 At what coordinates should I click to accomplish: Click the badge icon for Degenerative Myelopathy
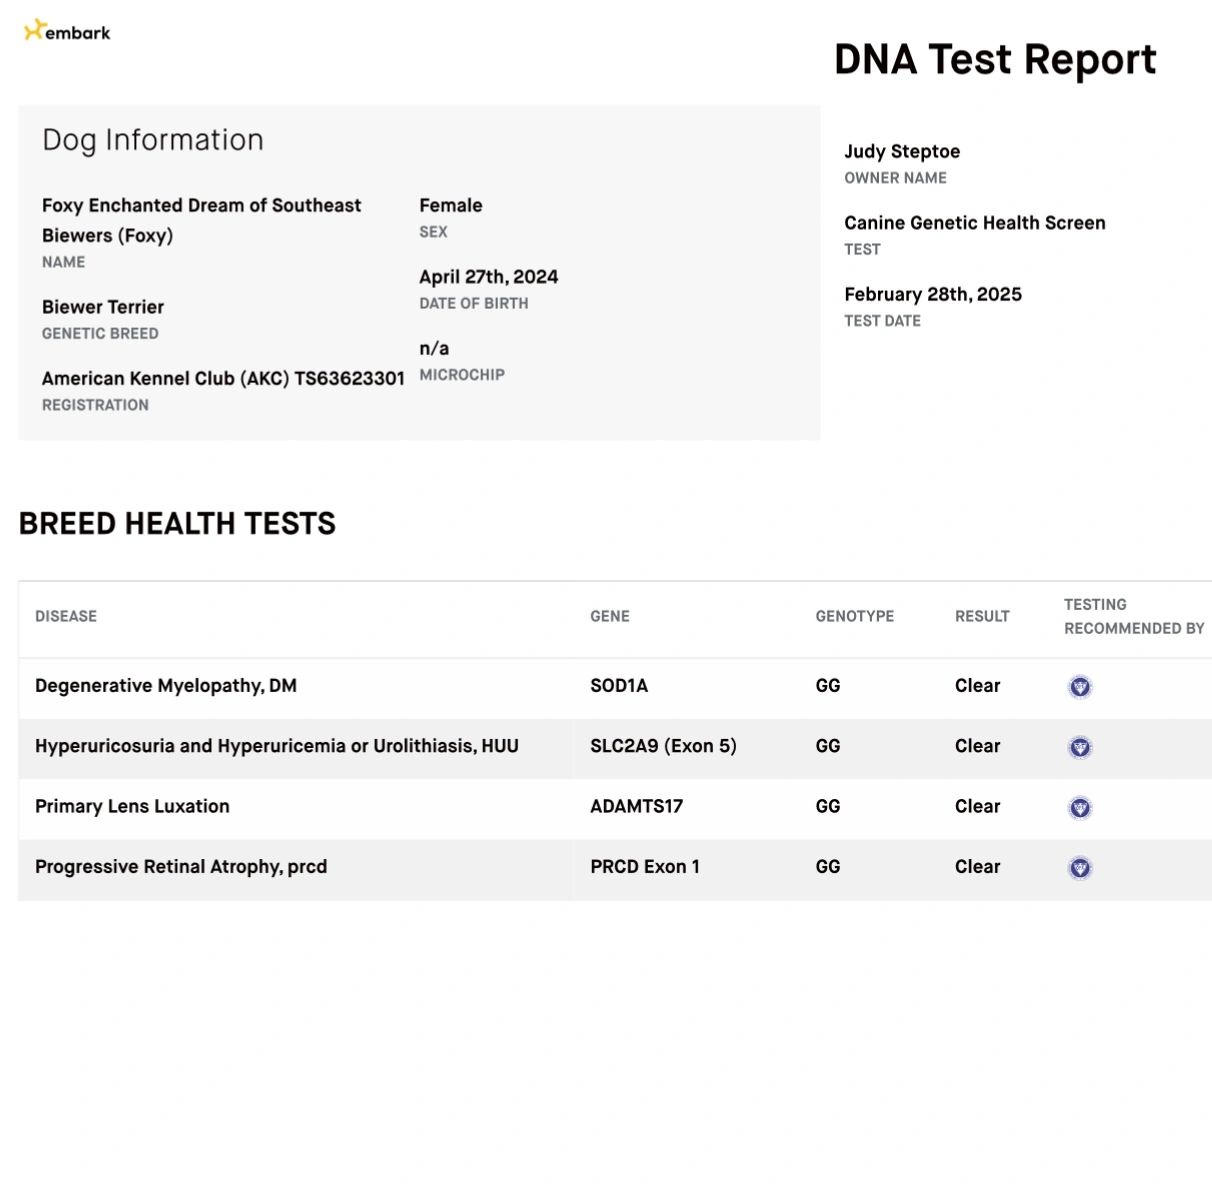(1080, 687)
